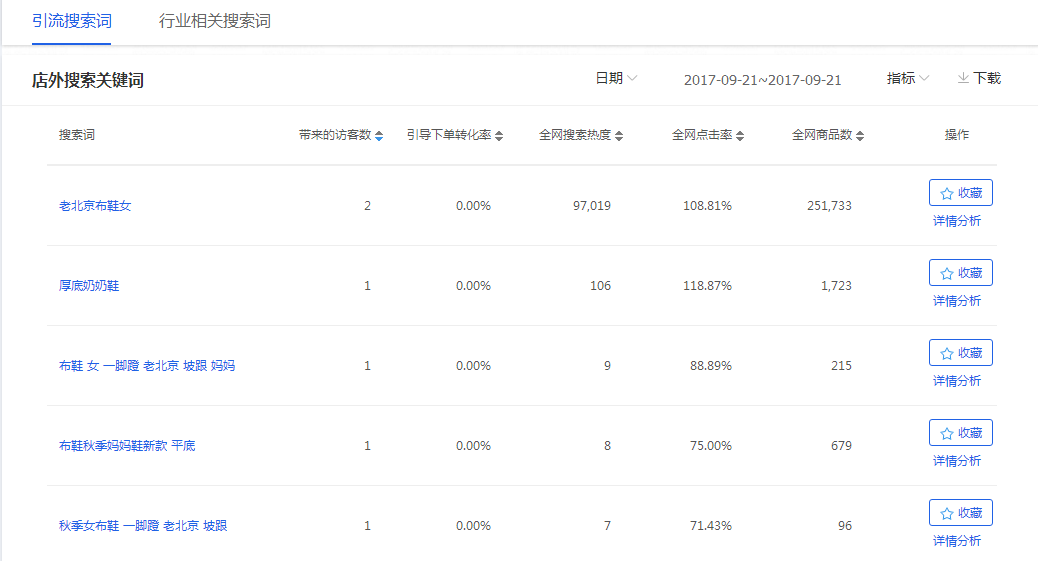Image resolution: width=1038 pixels, height=561 pixels.
Task: Select the 引流搜索词 tab
Action: pyautogui.click(x=71, y=21)
